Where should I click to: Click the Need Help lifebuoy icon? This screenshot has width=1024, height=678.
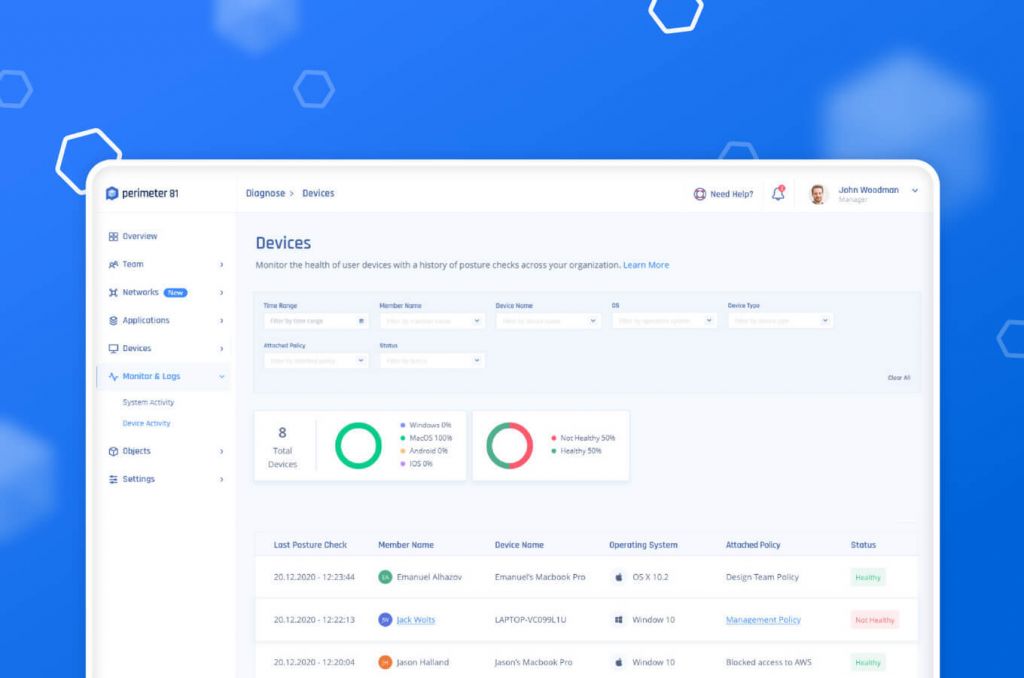coord(700,194)
